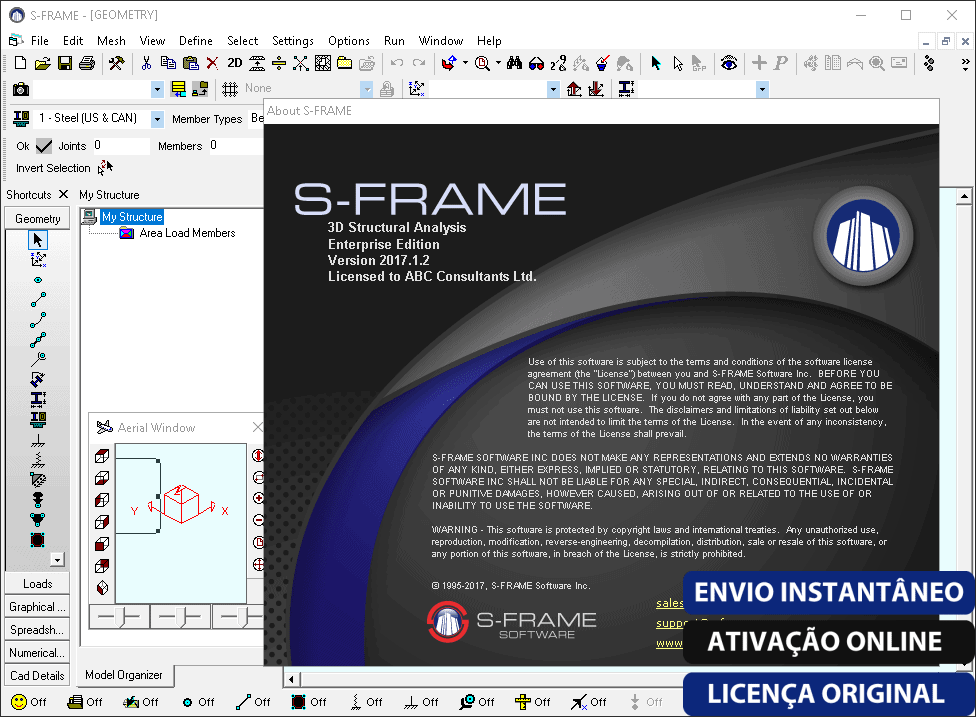Open the dropdown after the axes icon
The height and width of the screenshot is (717, 976).
point(553,90)
